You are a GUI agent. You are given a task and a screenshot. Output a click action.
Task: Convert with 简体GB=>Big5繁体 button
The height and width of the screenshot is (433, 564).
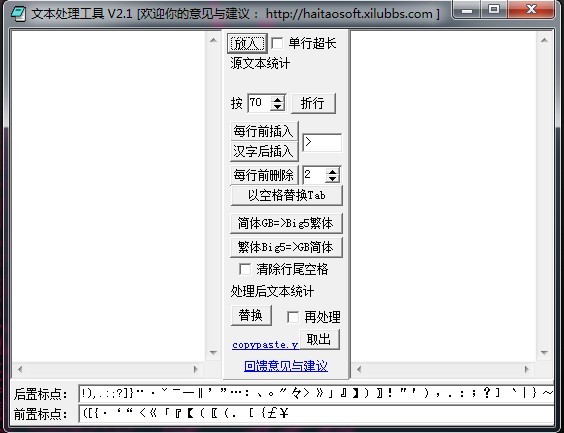(286, 223)
